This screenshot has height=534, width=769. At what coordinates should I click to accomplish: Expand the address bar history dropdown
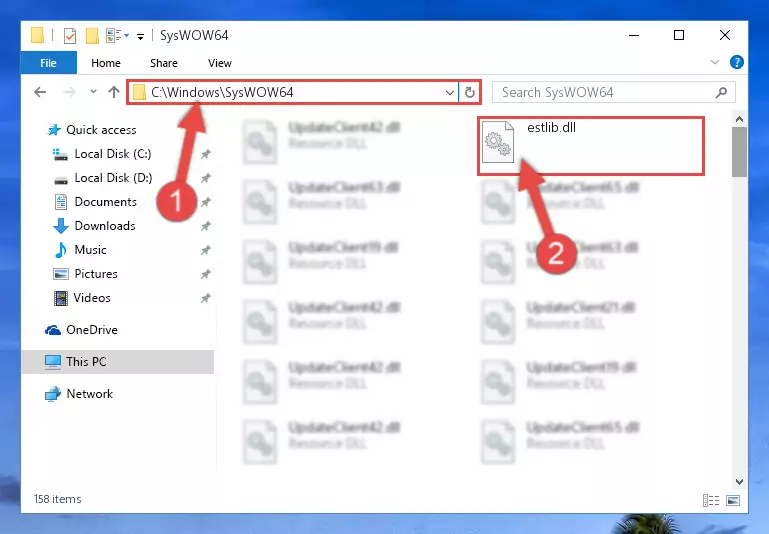tap(450, 92)
